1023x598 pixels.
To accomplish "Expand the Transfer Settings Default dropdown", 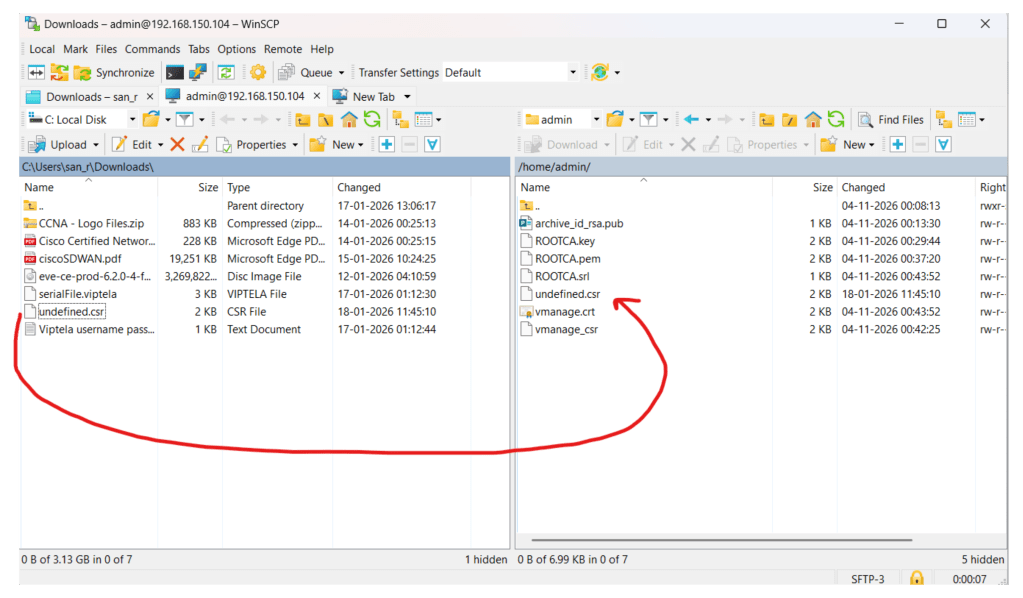I will [572, 72].
